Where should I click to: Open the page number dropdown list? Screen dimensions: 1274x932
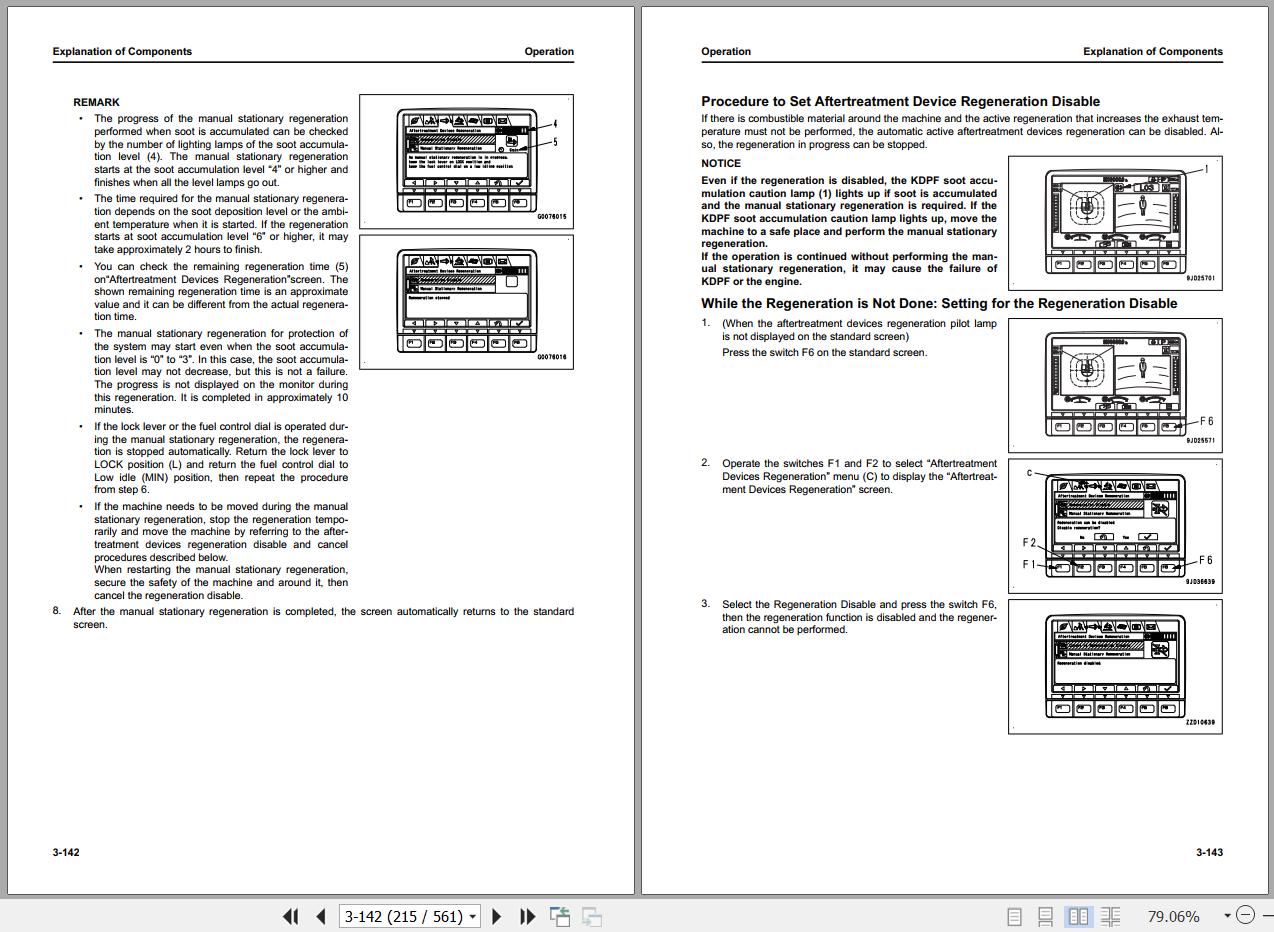pyautogui.click(x=472, y=916)
